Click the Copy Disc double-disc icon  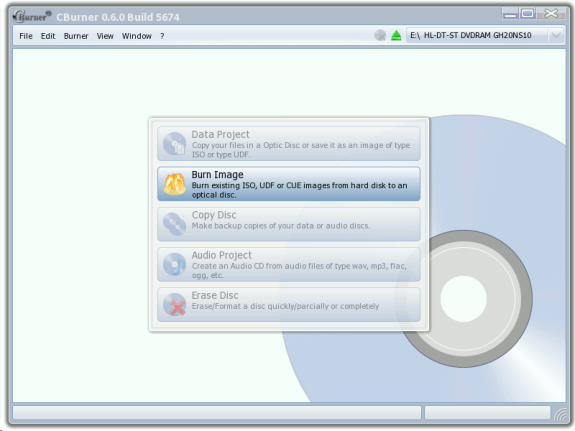click(x=175, y=224)
